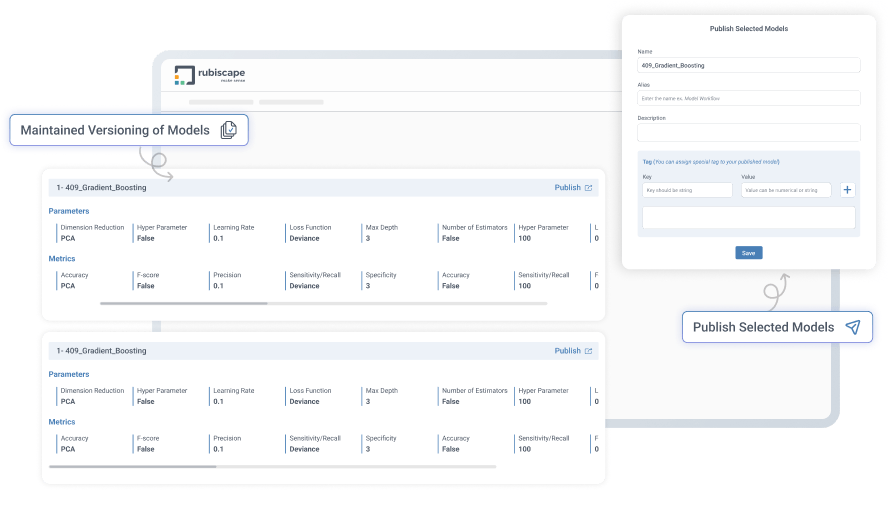The width and height of the screenshot is (889, 515).
Task: Click Learning Rate 0.1 in the upper card
Action: [x=233, y=233]
